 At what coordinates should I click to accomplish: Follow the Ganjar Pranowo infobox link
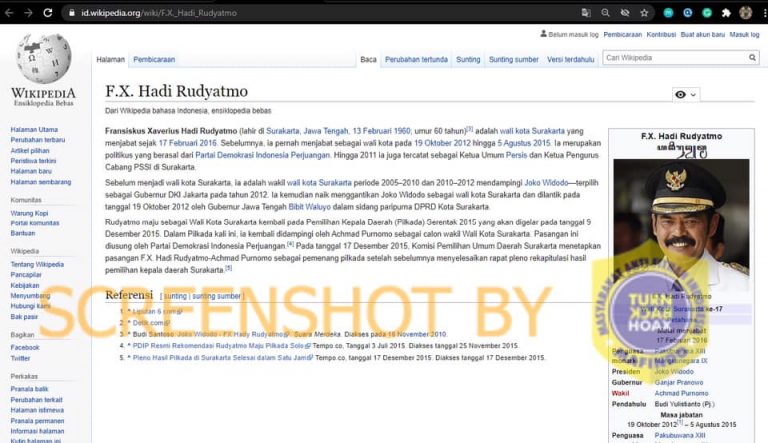679,382
